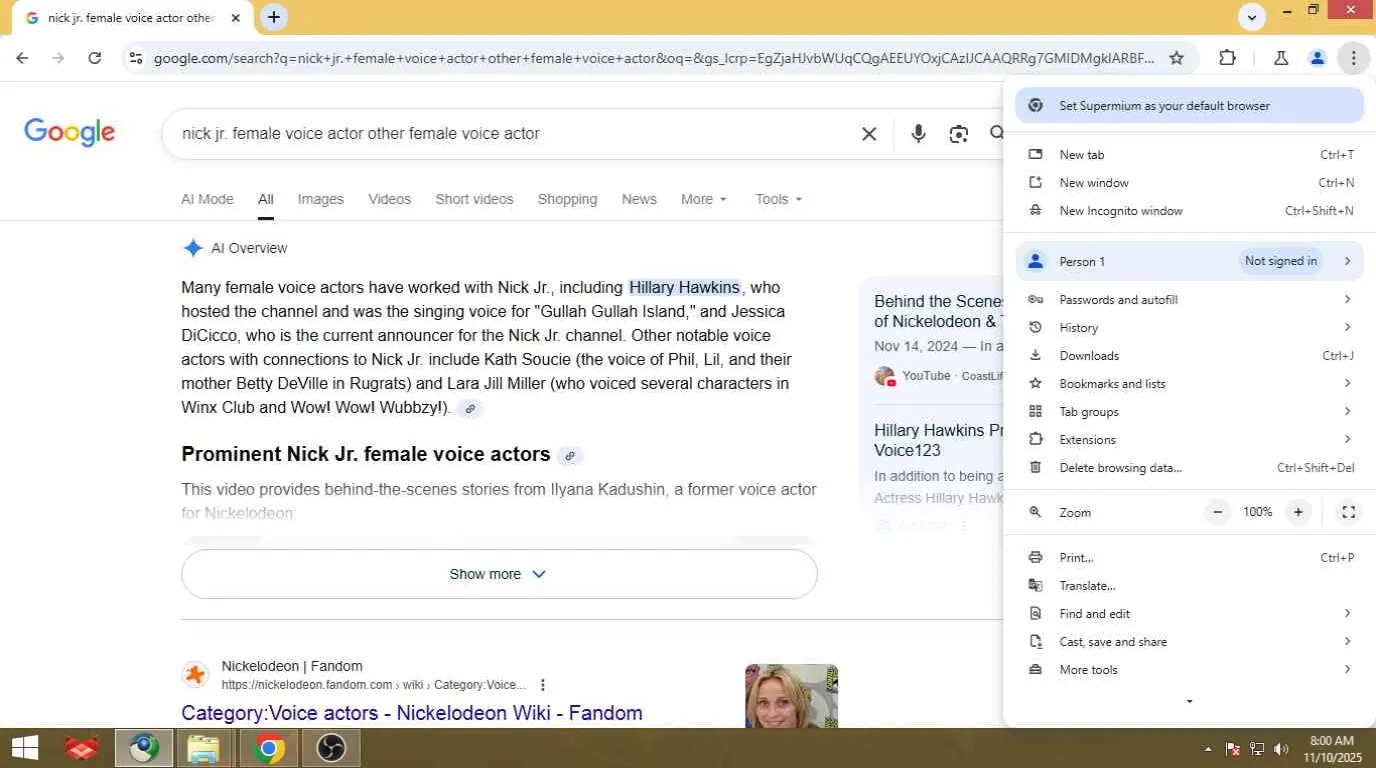1376x768 pixels.
Task: Open the News results tab
Action: (x=639, y=199)
